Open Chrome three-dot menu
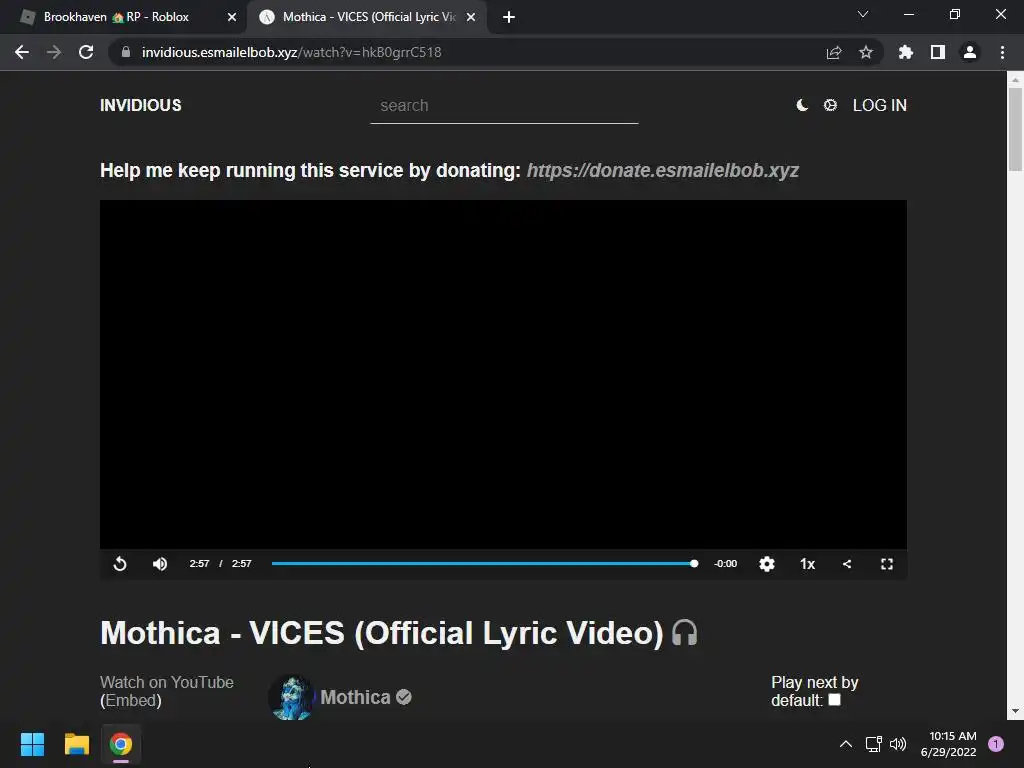 tap(1002, 52)
